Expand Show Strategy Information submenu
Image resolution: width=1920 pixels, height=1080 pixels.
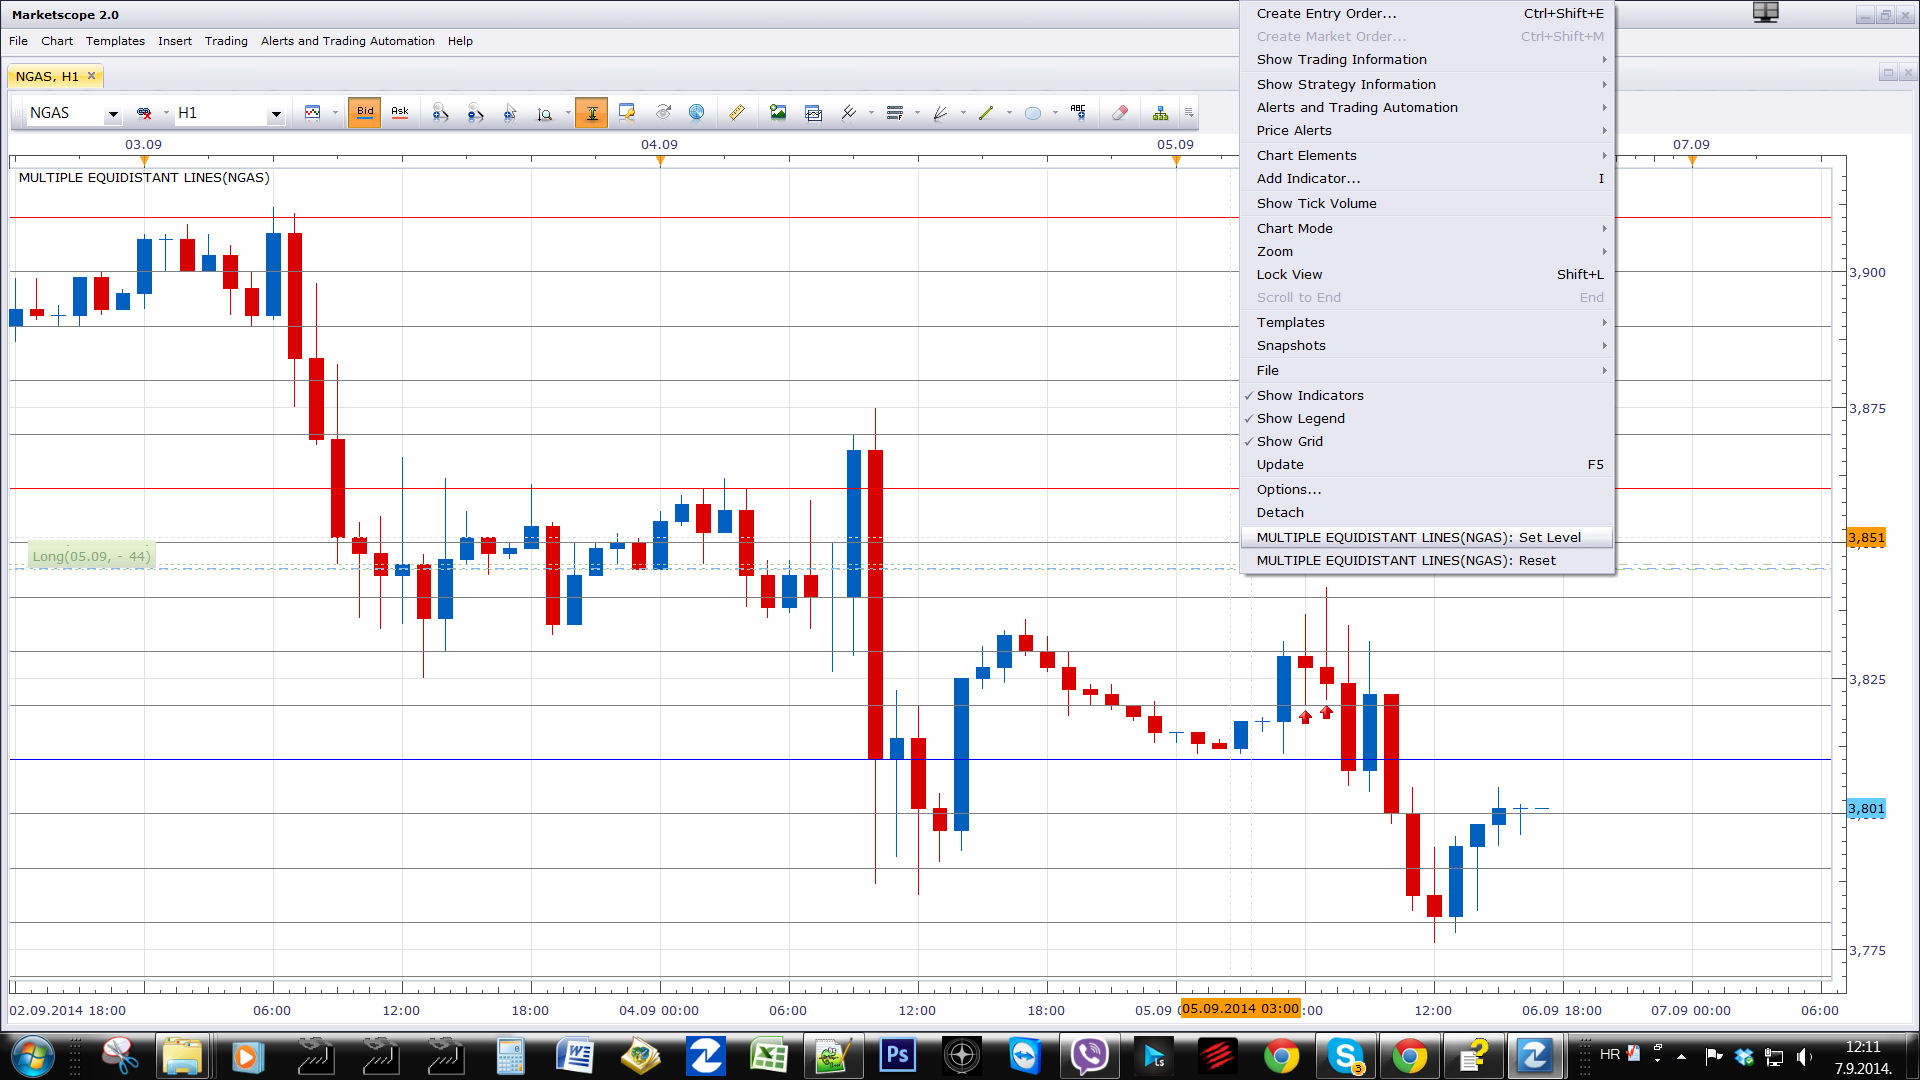pyautogui.click(x=1427, y=85)
